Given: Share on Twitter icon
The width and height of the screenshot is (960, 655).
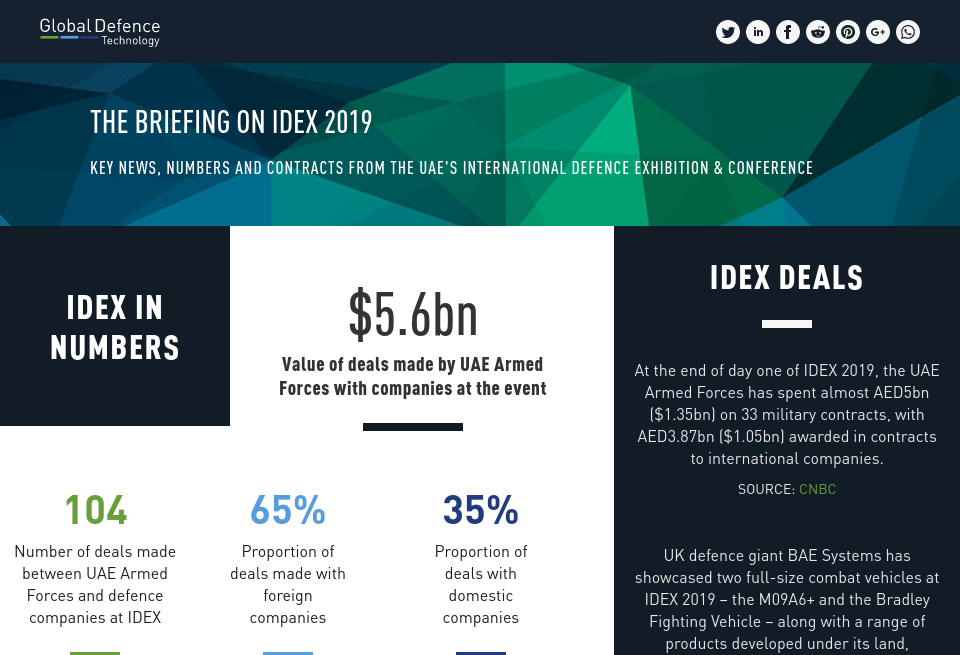Looking at the screenshot, I should [x=728, y=32].
